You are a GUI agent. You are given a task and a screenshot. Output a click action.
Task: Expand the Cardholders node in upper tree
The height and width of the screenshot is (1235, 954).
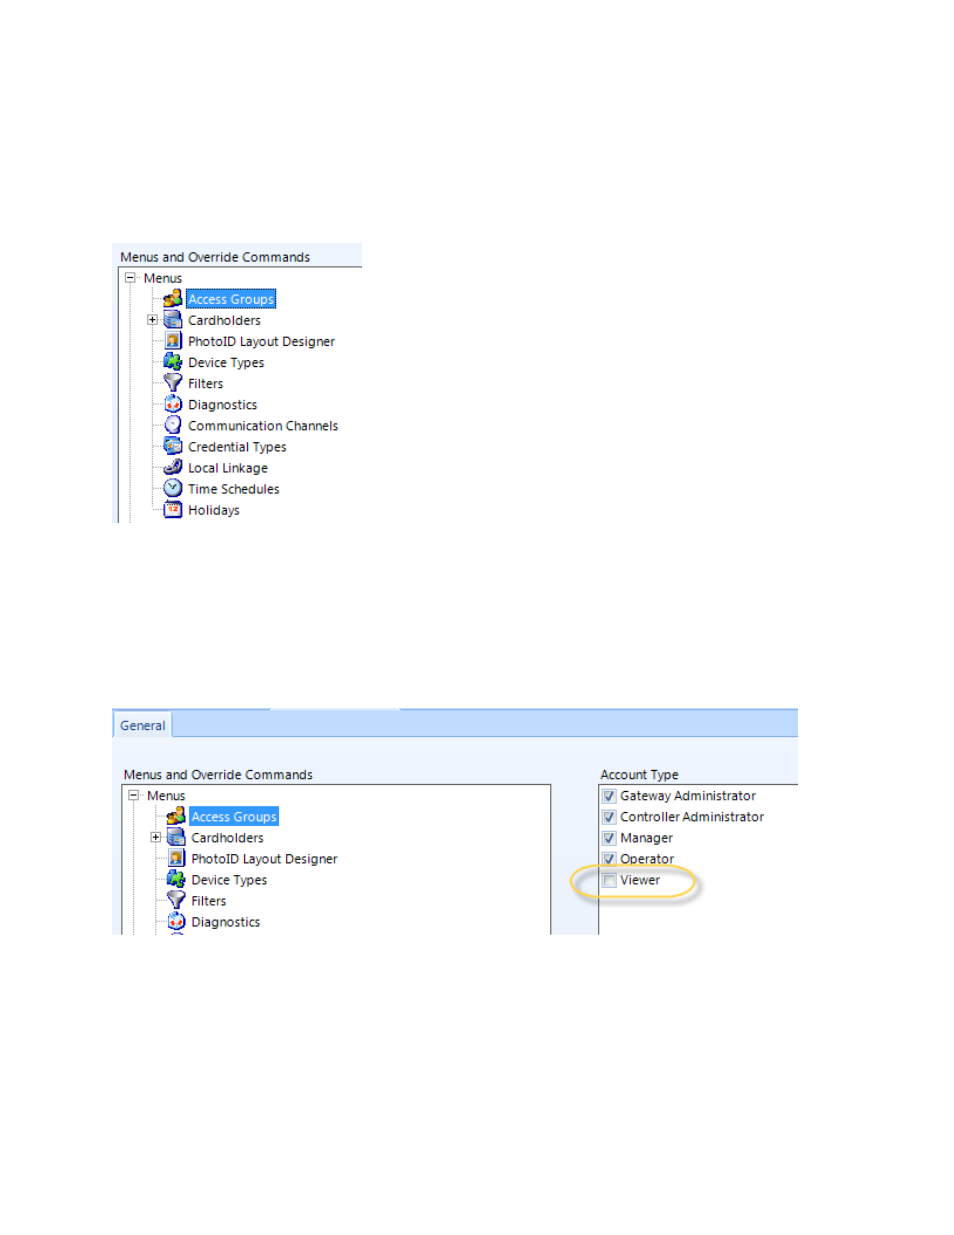pyautogui.click(x=152, y=320)
